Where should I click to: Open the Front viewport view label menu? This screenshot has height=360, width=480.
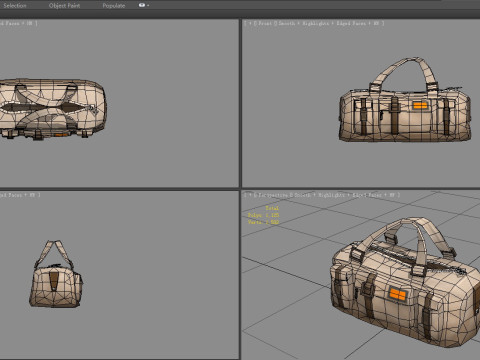point(265,23)
